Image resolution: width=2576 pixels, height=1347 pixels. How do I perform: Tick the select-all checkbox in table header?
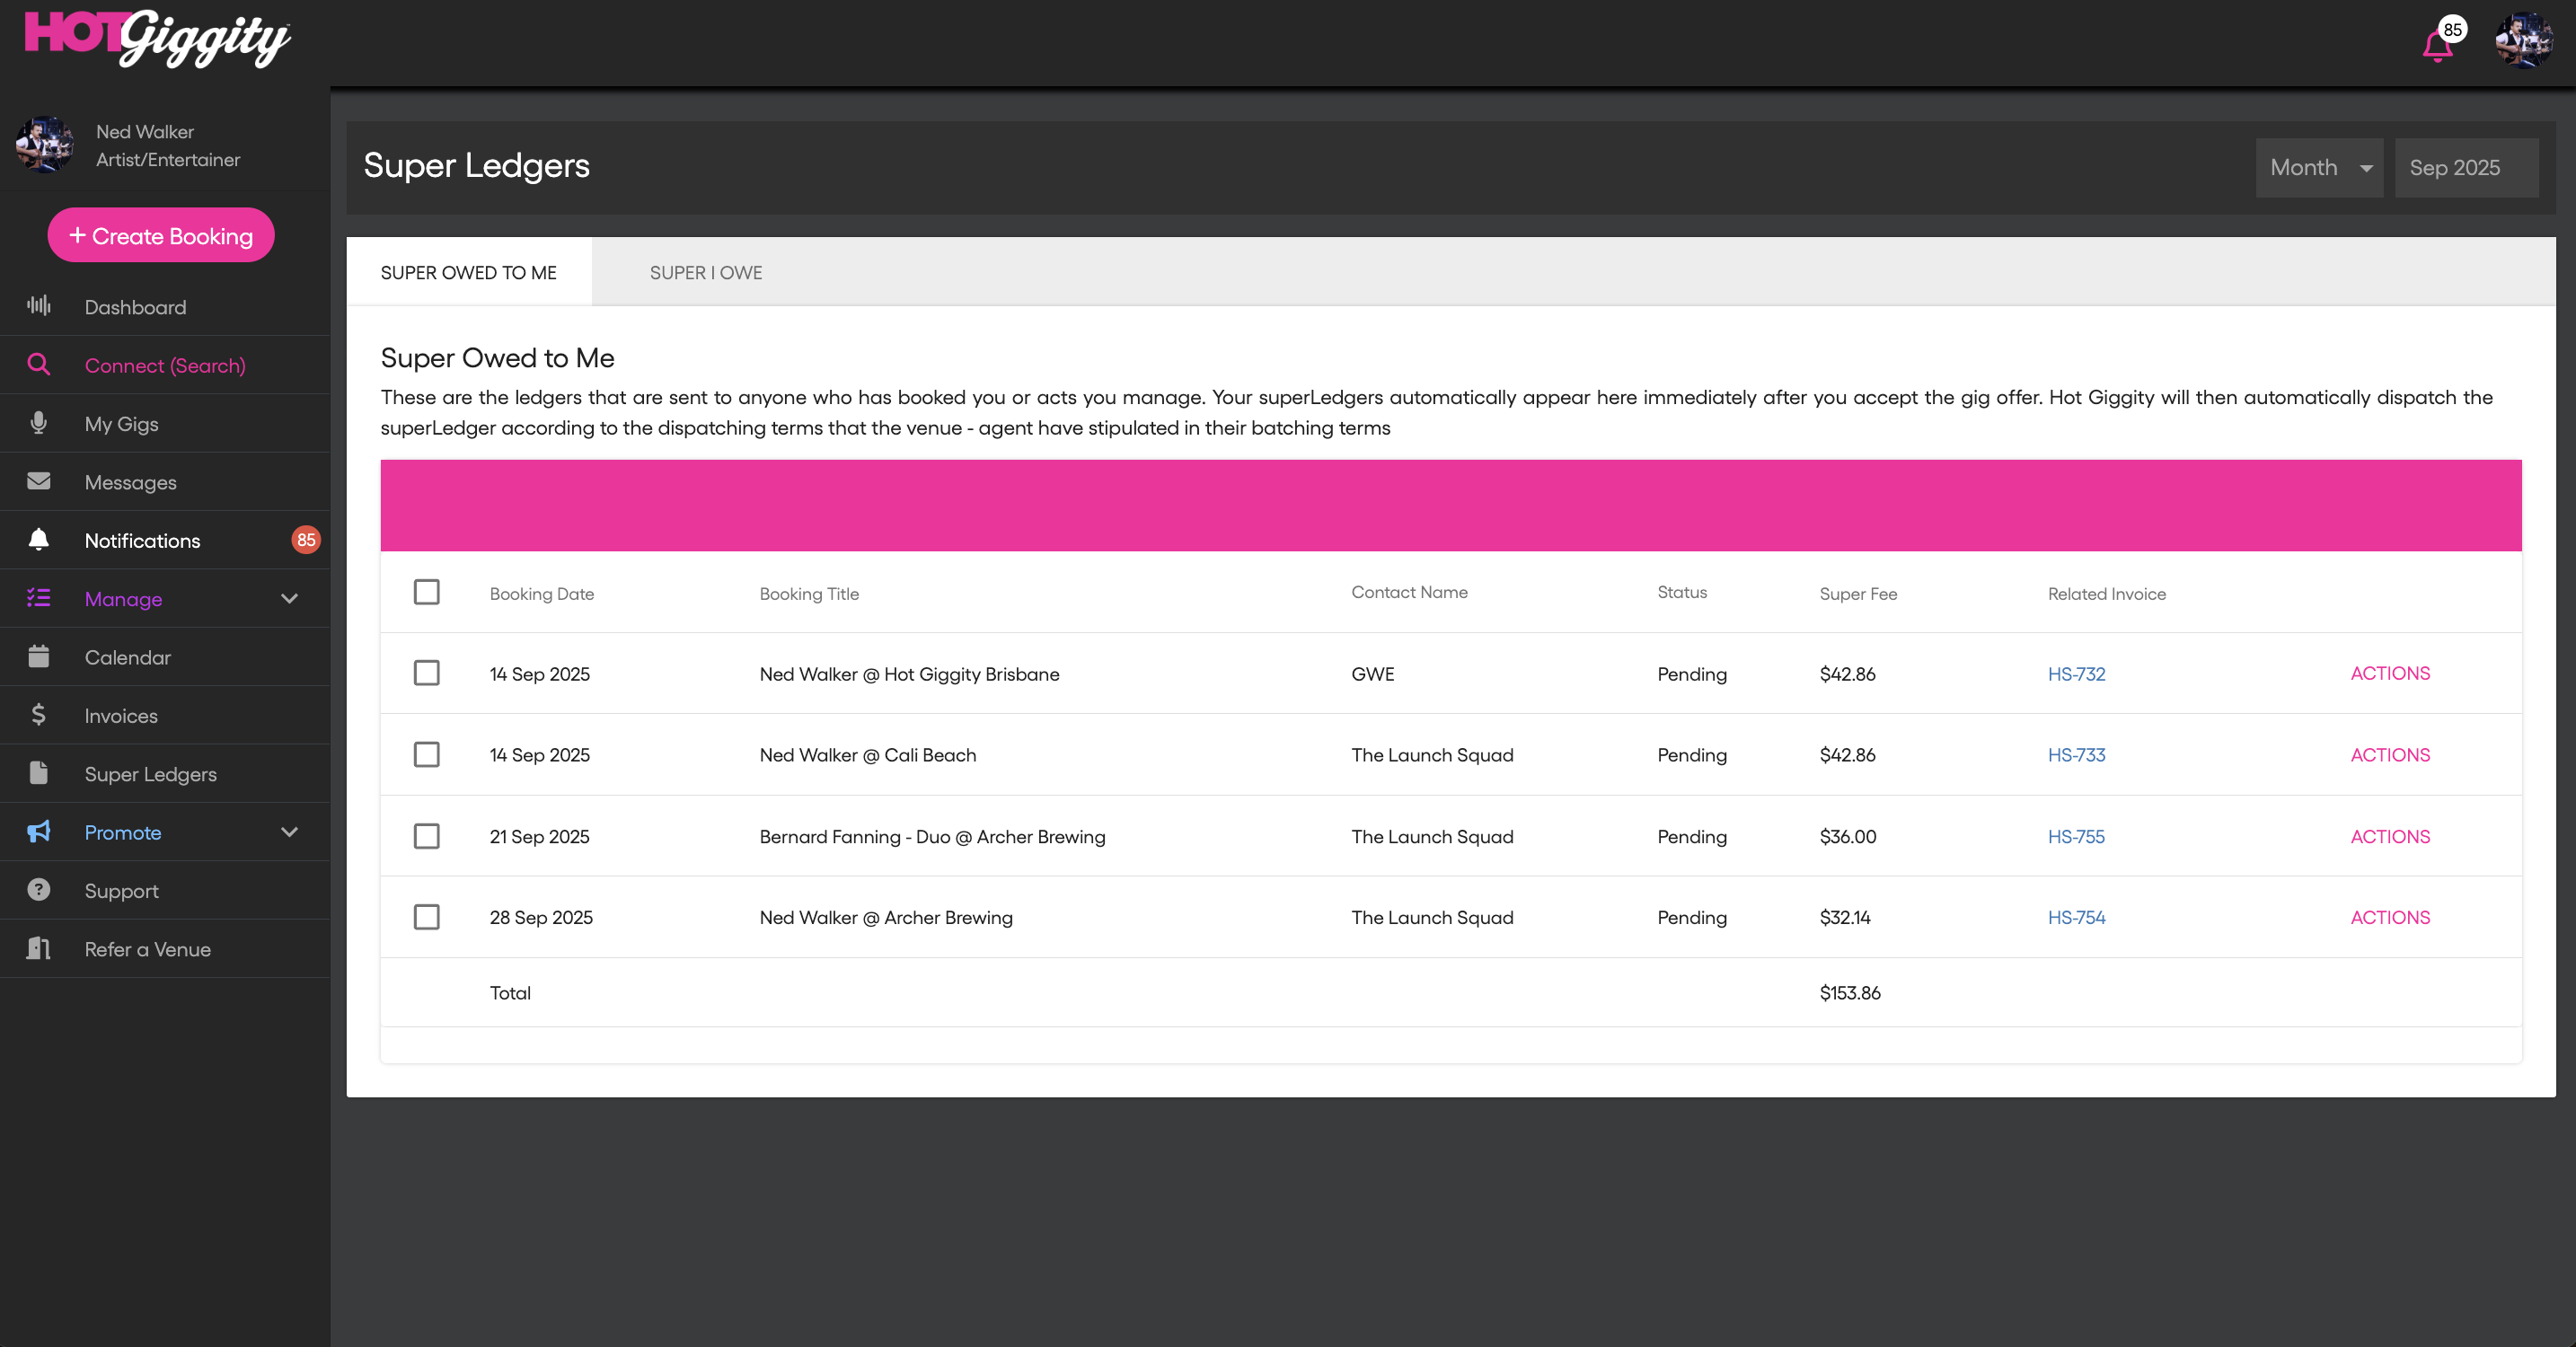point(427,592)
